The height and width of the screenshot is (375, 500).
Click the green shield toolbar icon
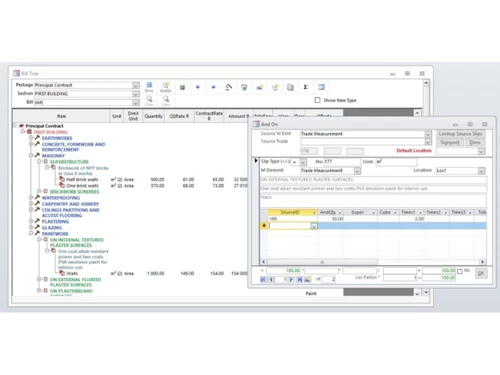244,87
